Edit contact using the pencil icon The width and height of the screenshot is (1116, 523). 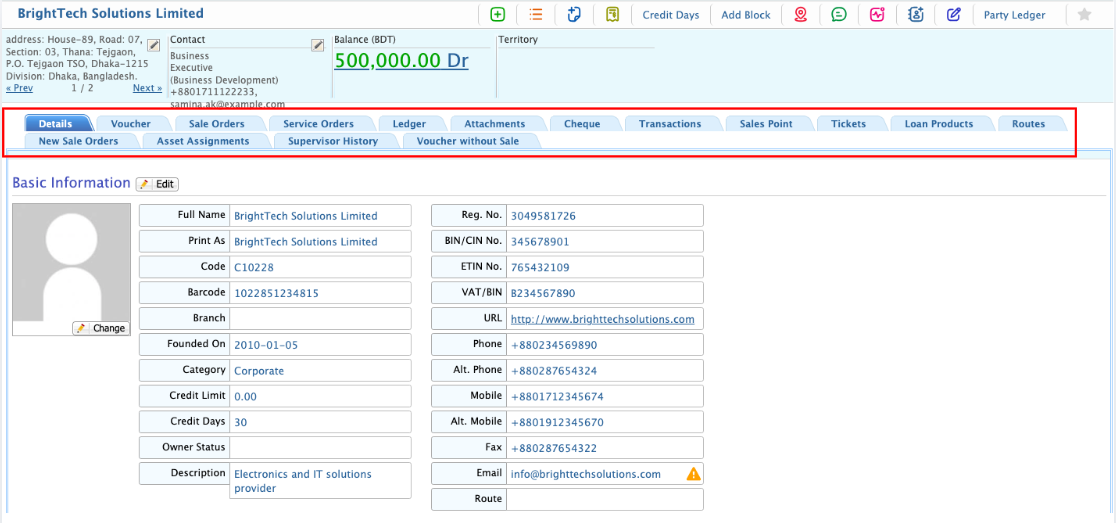[318, 45]
